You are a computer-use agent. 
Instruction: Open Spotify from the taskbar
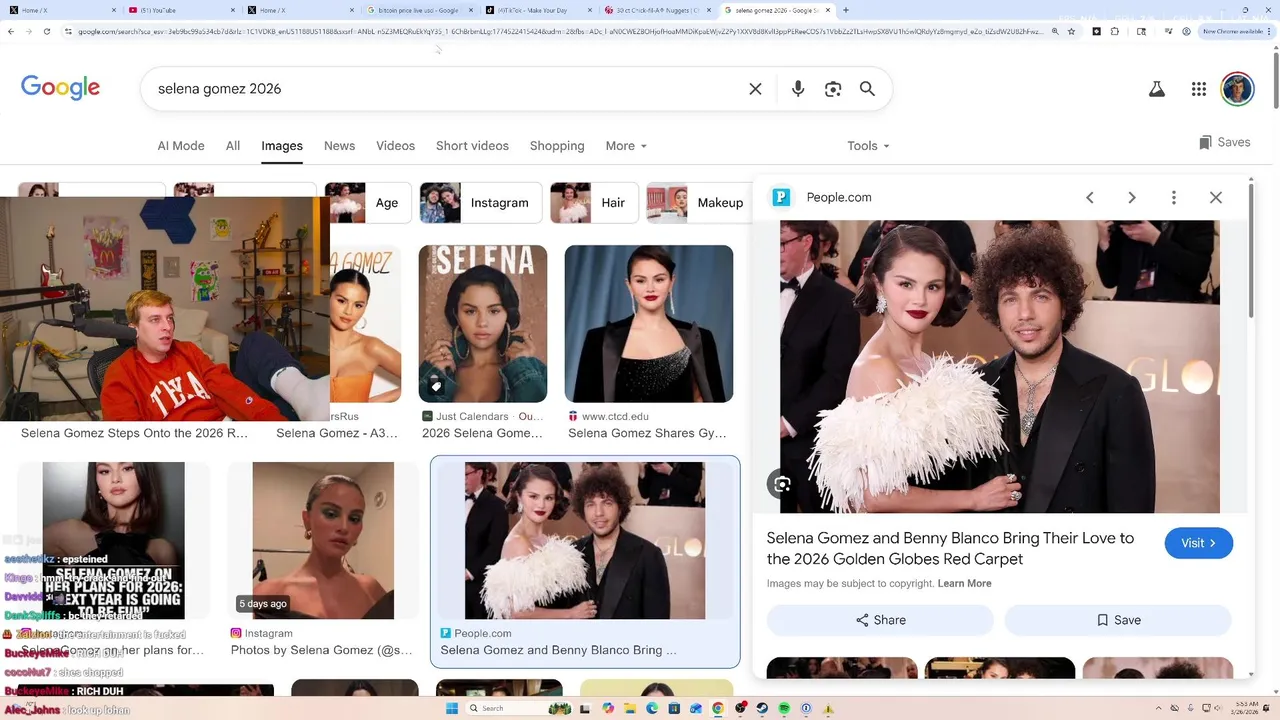coord(784,708)
